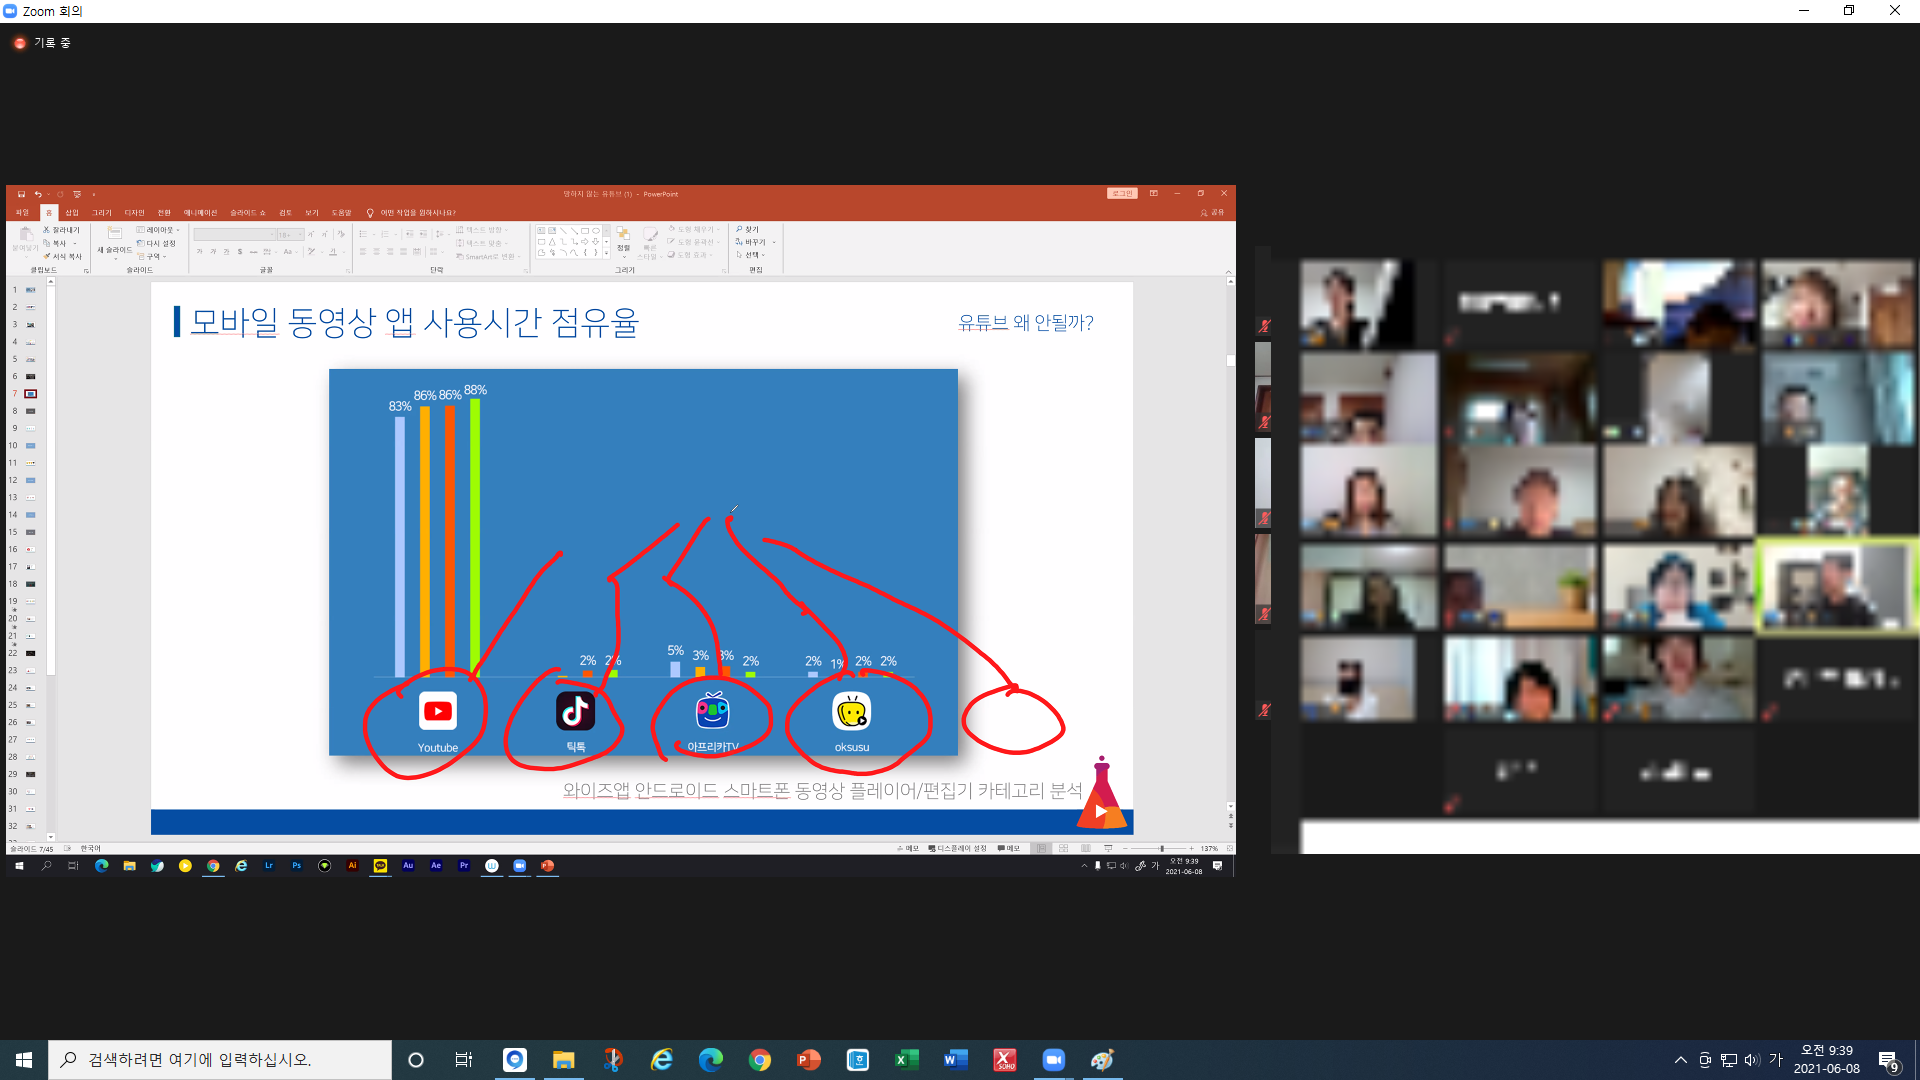Switch to Zoom app on taskbar
Viewport: 1920px width, 1080px height.
tap(1054, 1060)
